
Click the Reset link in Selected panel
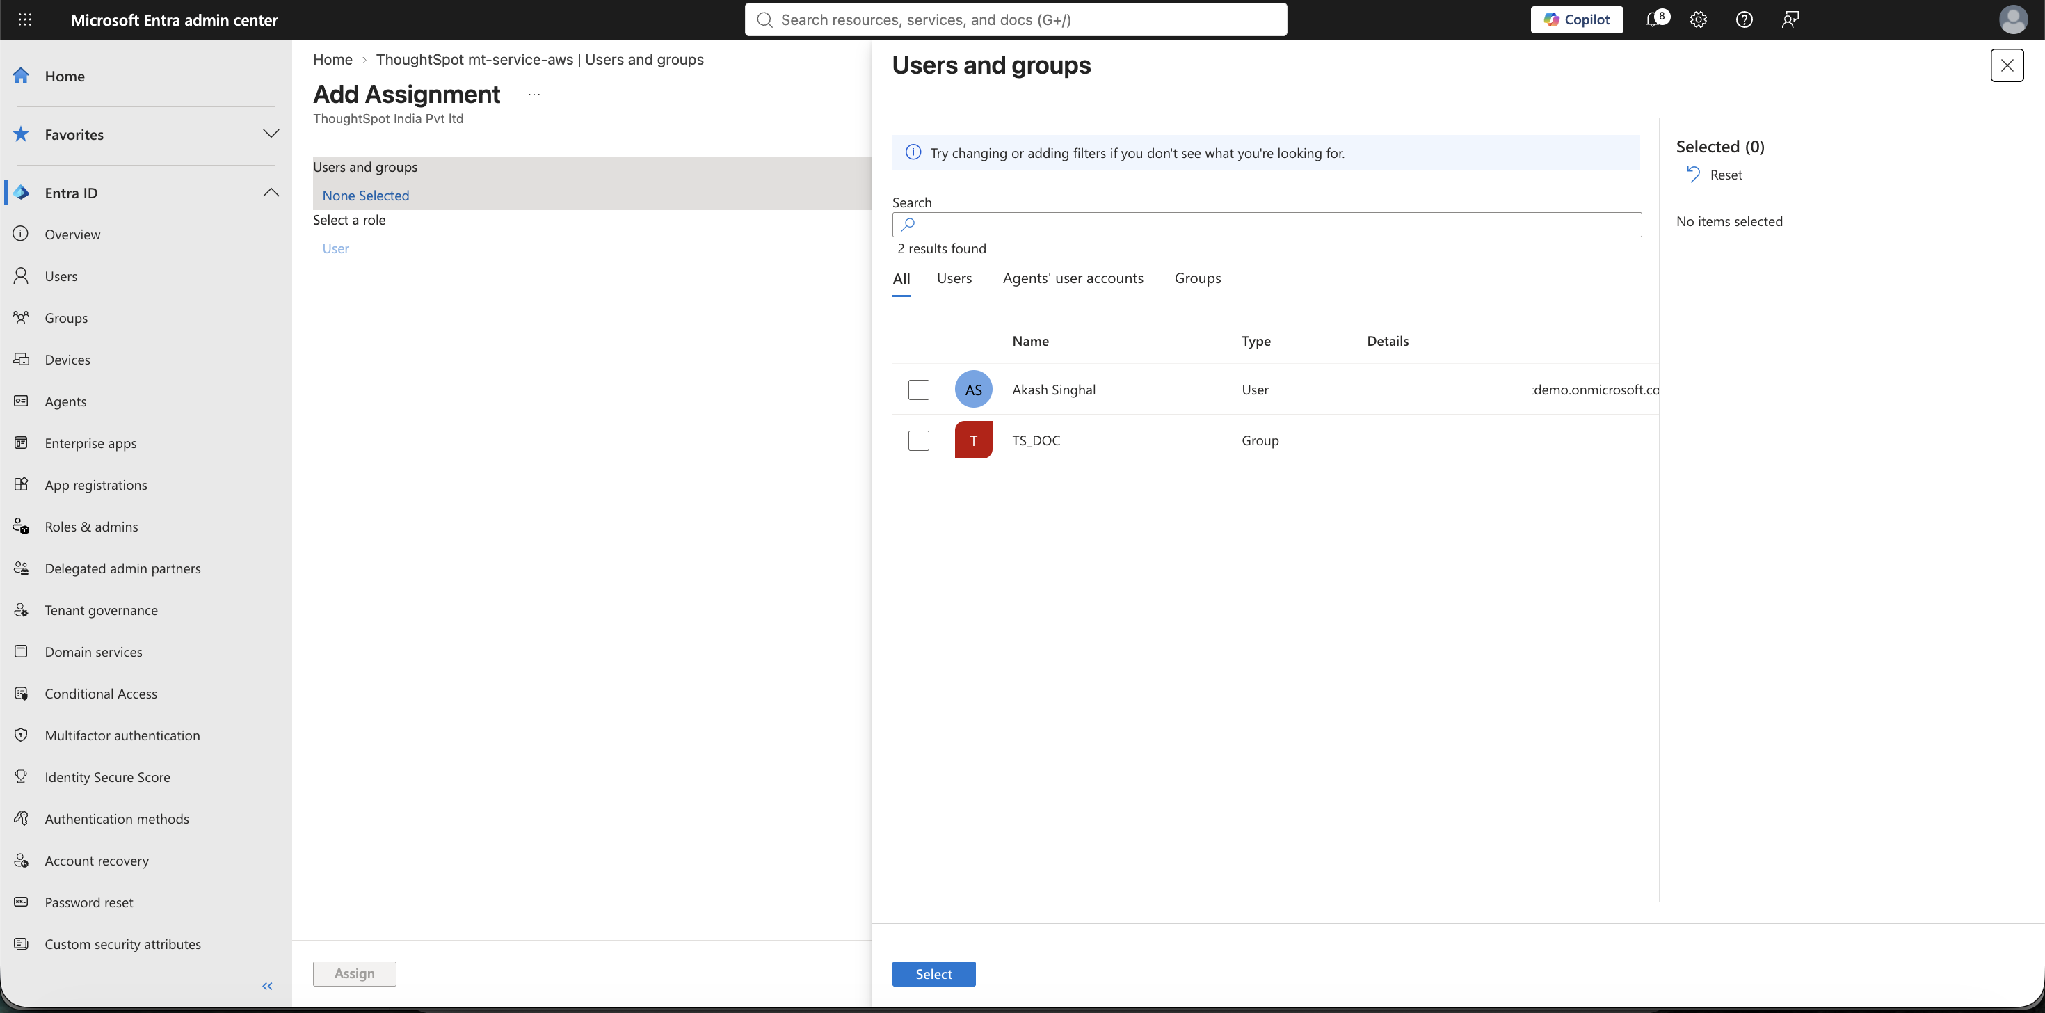coord(1726,175)
